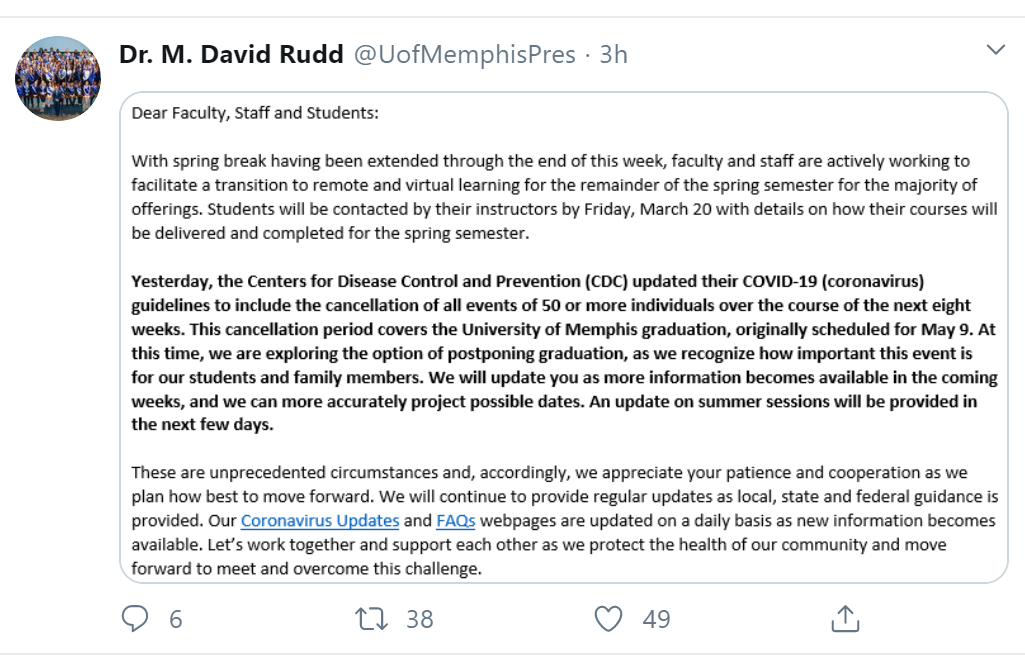The width and height of the screenshot is (1025, 662).
Task: Click the display name Dr. M. David Rudd
Action: pyautogui.click(x=231, y=54)
